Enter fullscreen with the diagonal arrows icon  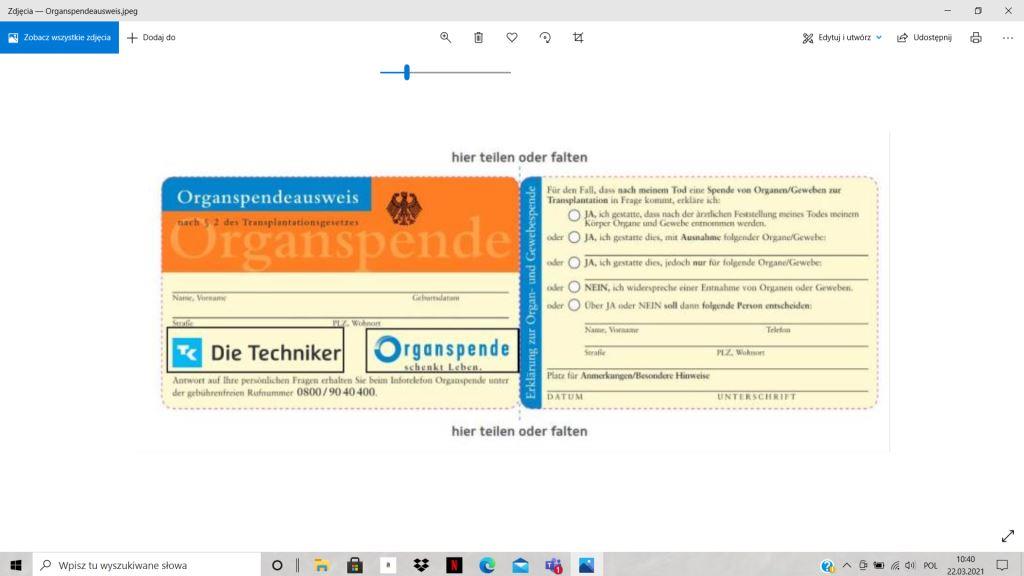1007,536
